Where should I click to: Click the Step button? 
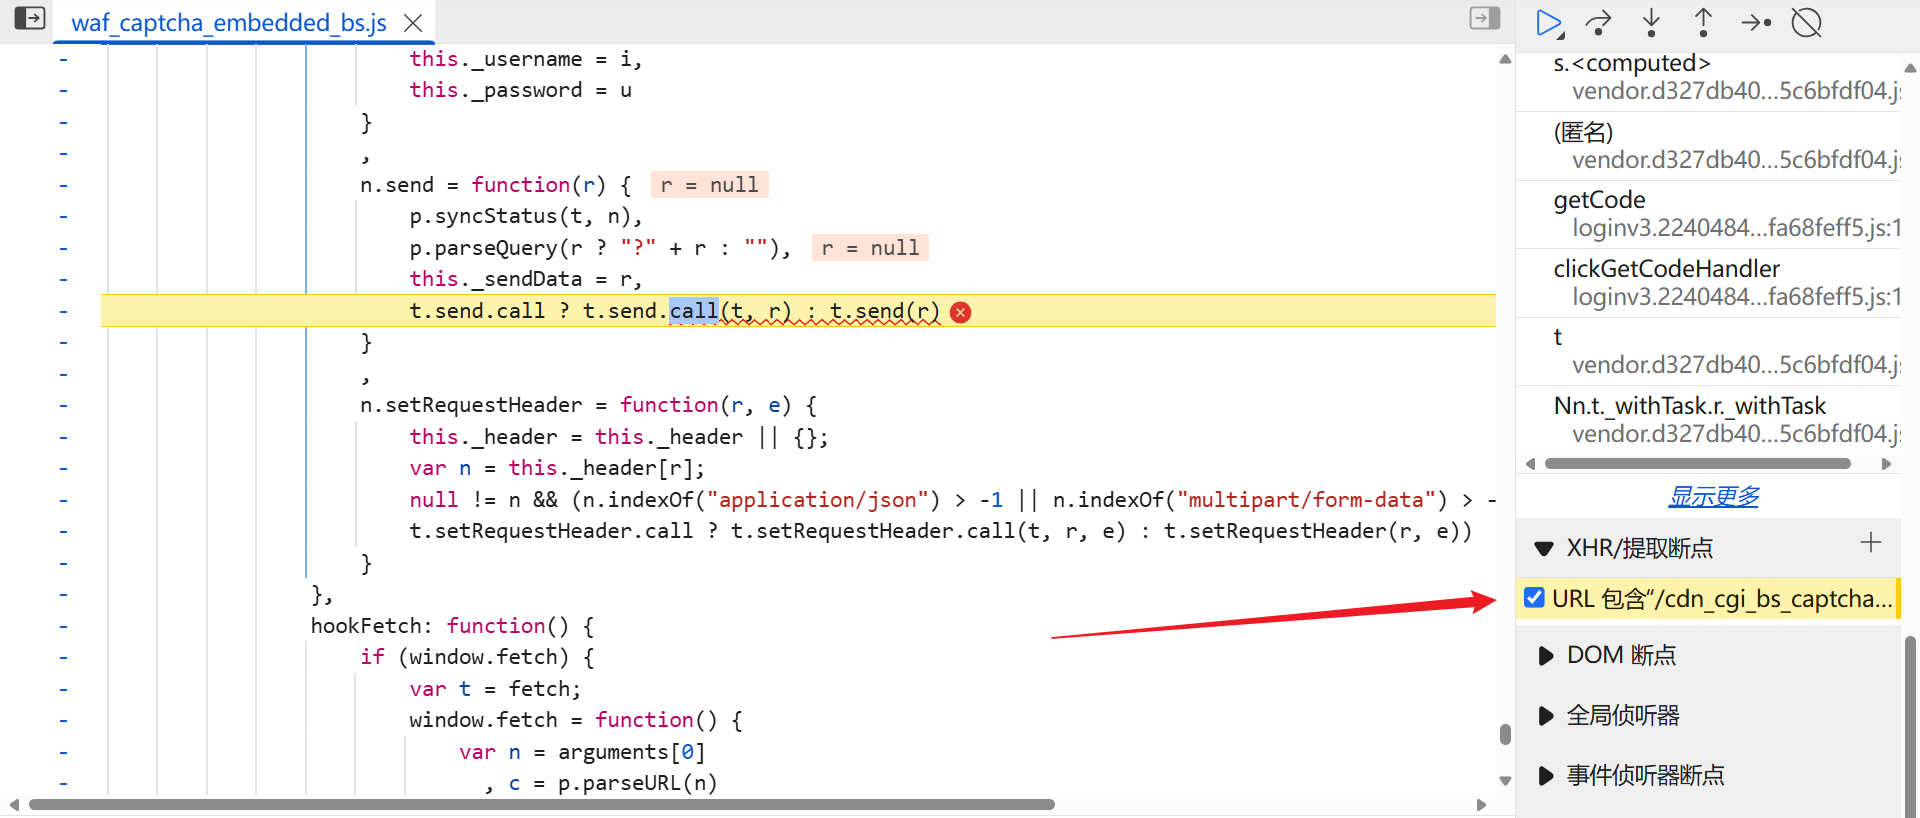(x=1756, y=22)
